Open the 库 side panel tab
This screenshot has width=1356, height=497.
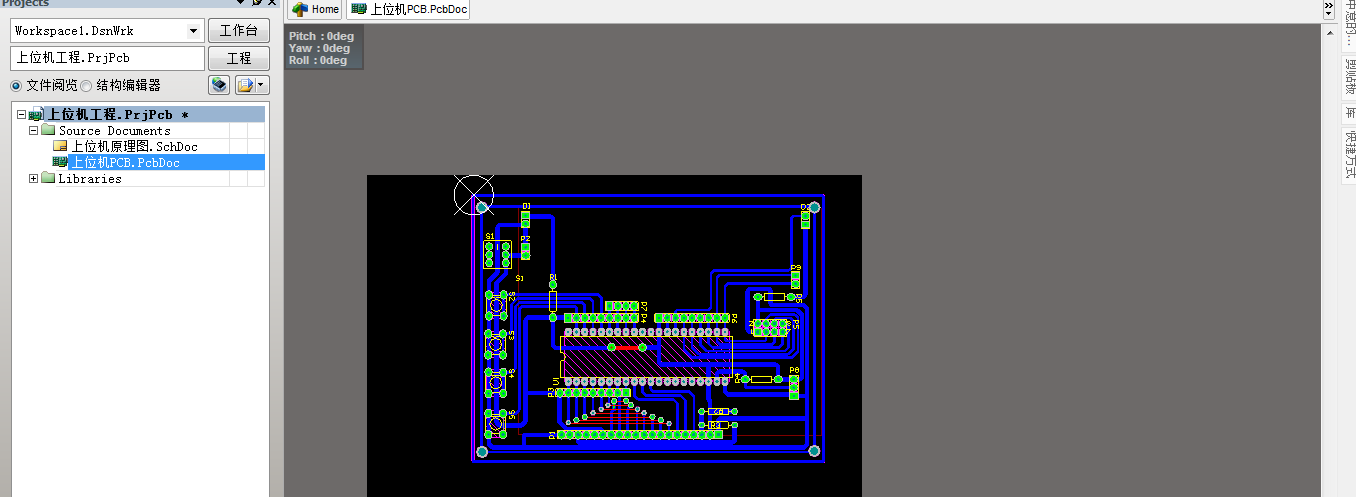coord(1348,113)
